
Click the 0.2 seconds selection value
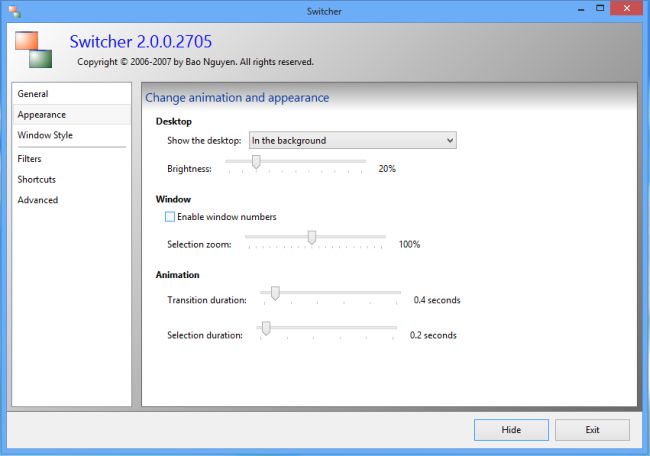pyautogui.click(x=433, y=335)
